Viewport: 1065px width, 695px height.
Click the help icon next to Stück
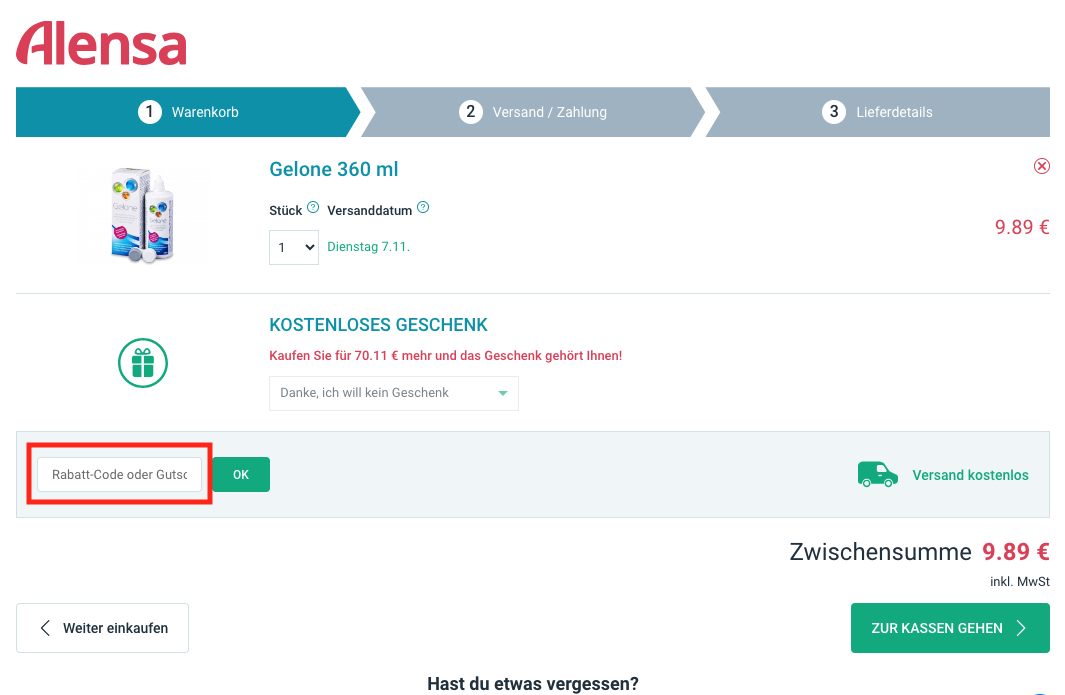click(313, 207)
